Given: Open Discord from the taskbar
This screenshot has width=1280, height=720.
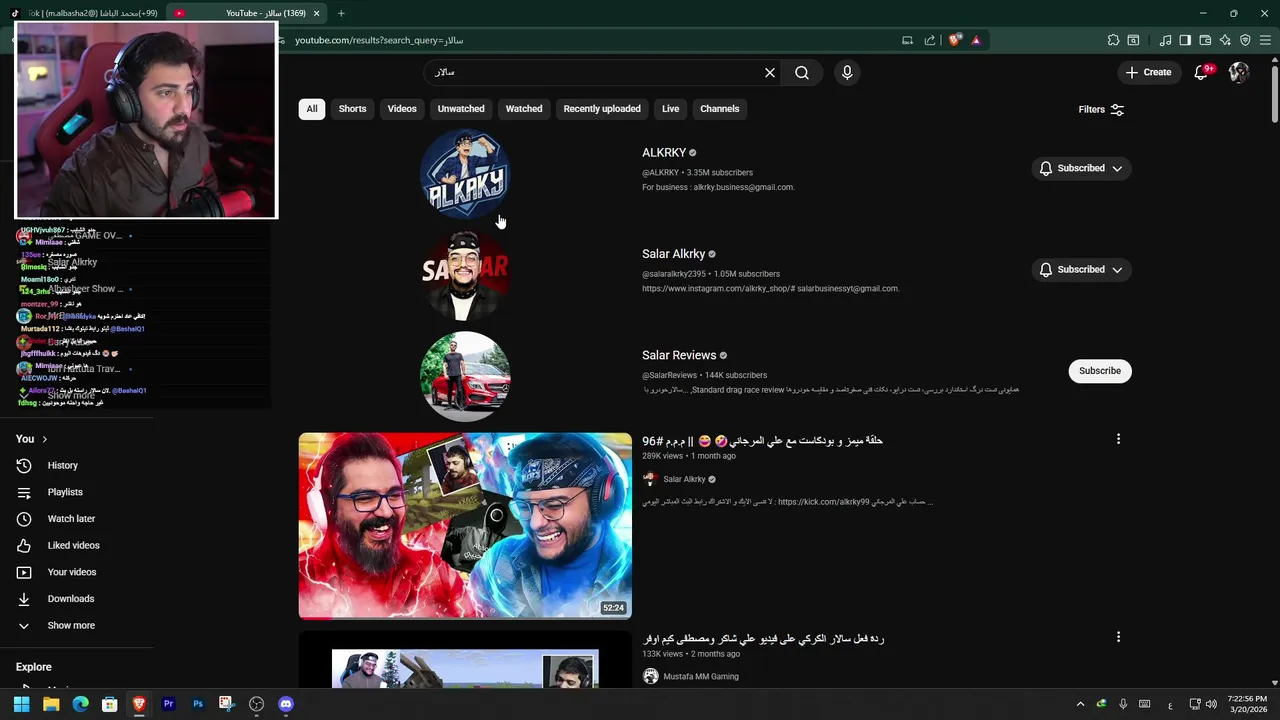Looking at the screenshot, I should pyautogui.click(x=286, y=704).
